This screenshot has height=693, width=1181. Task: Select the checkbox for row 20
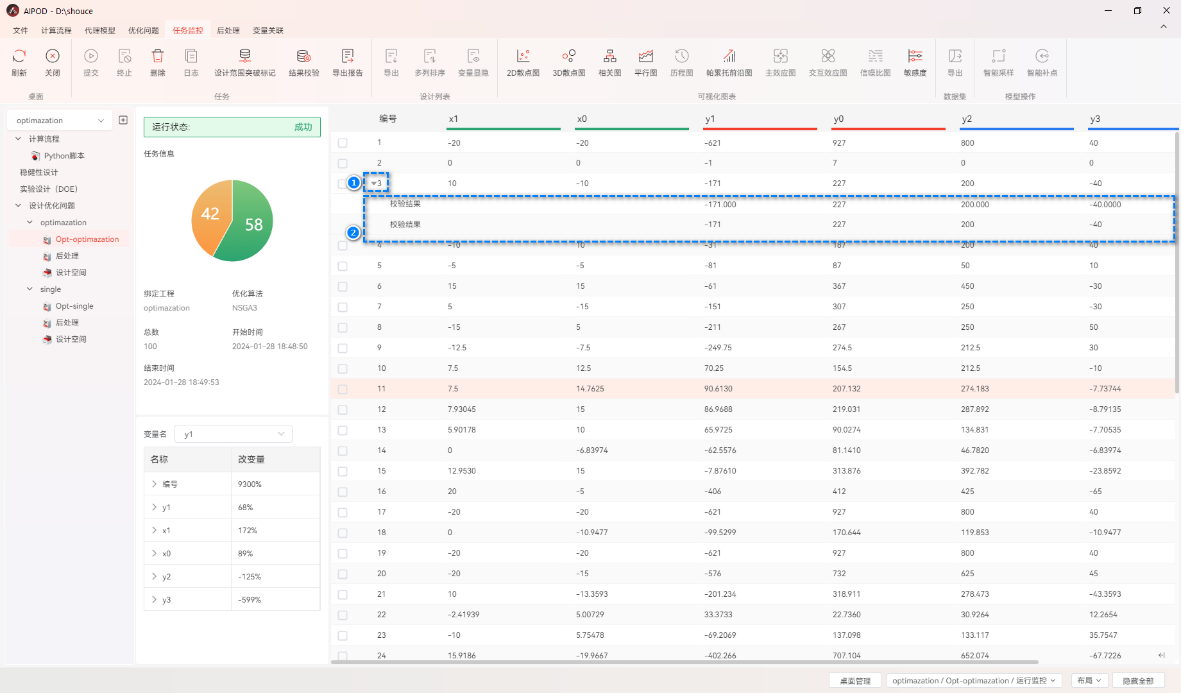(x=343, y=574)
